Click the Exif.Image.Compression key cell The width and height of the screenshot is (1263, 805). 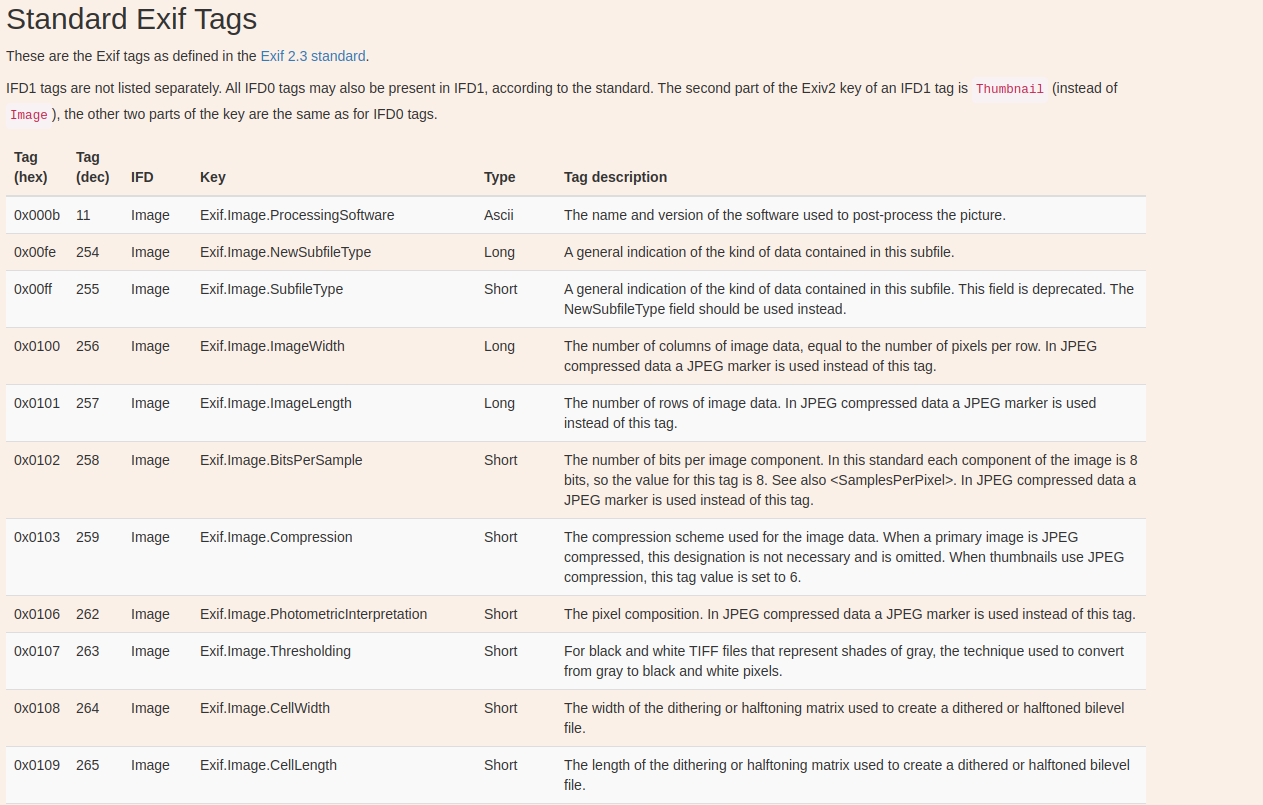(x=276, y=537)
